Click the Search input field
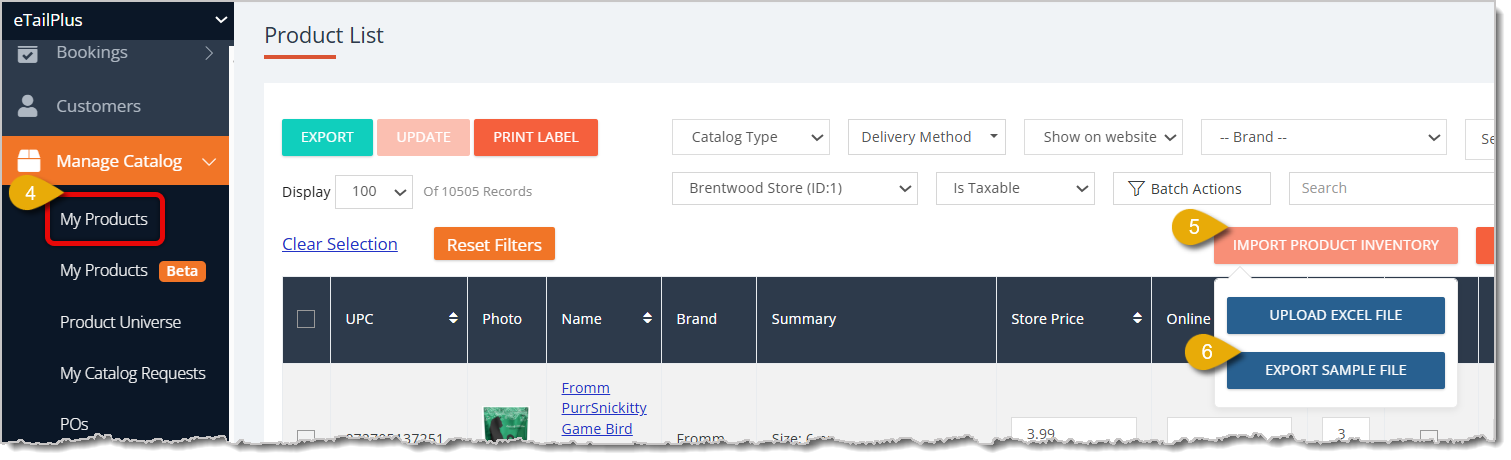This screenshot has height=460, width=1511. [1390, 188]
